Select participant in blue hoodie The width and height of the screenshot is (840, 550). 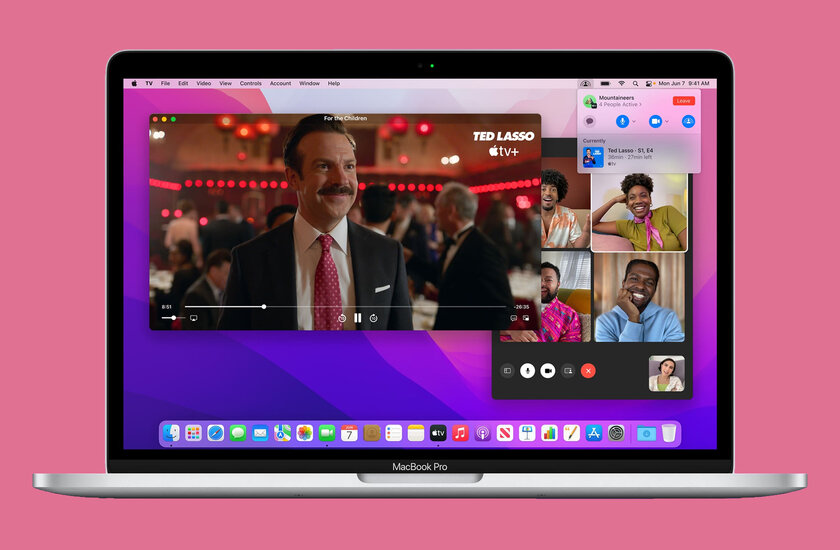click(639, 297)
